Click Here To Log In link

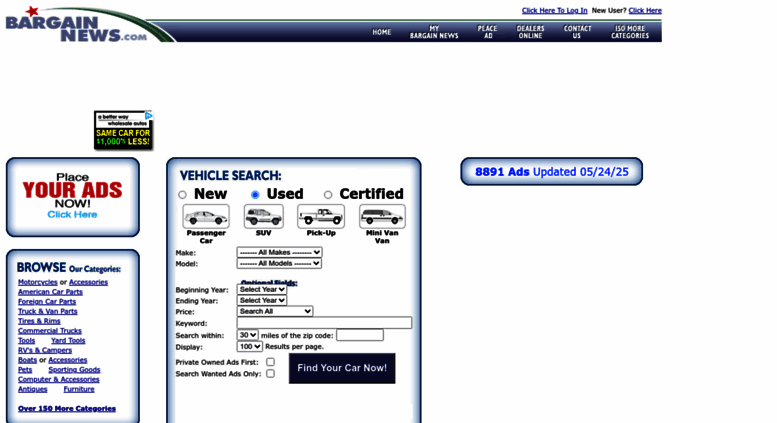coord(555,10)
